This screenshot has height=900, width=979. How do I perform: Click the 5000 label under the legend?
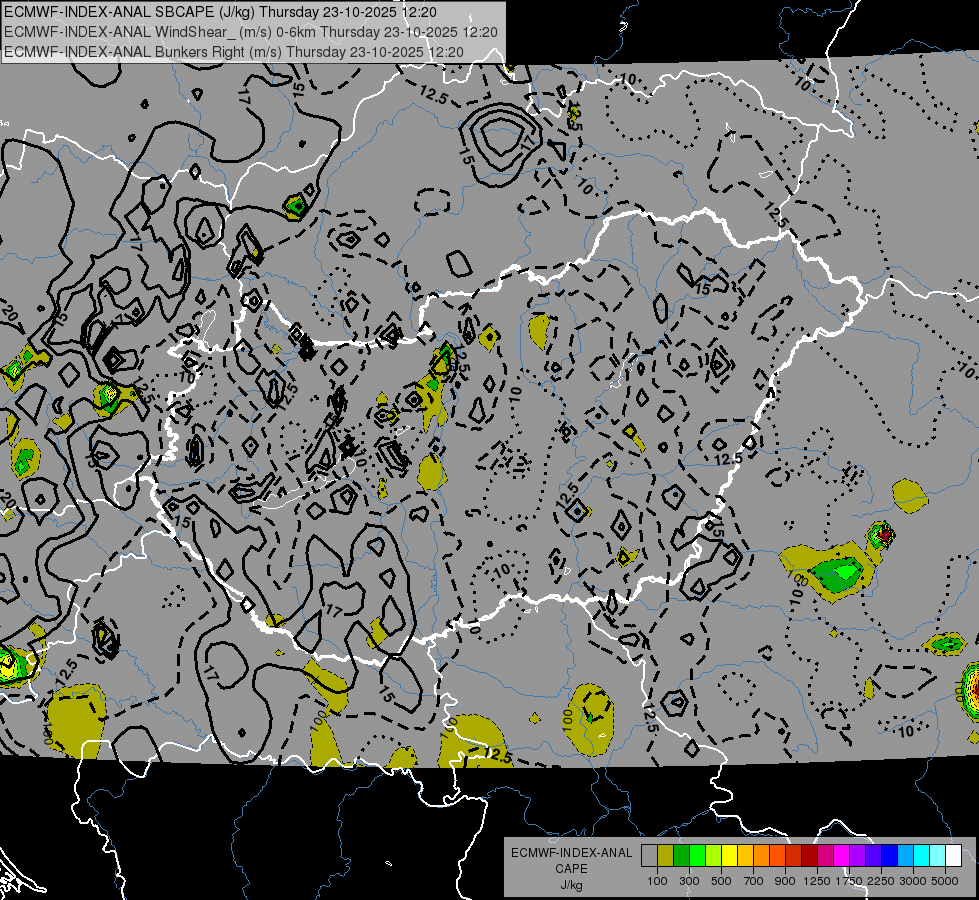945,881
